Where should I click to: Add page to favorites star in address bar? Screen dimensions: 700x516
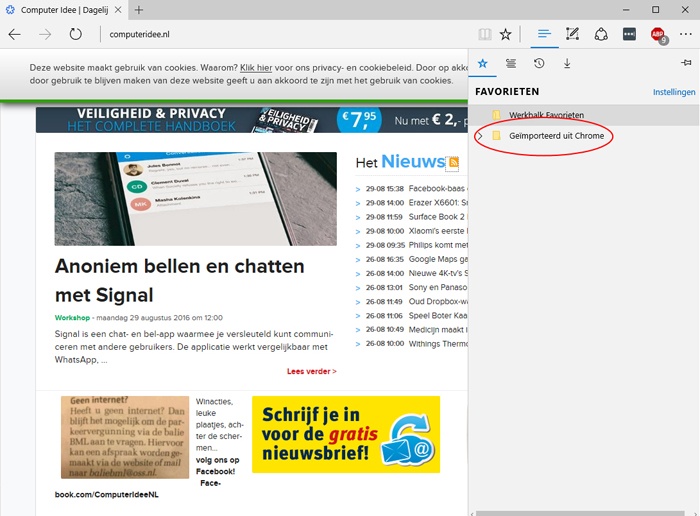tap(505, 34)
